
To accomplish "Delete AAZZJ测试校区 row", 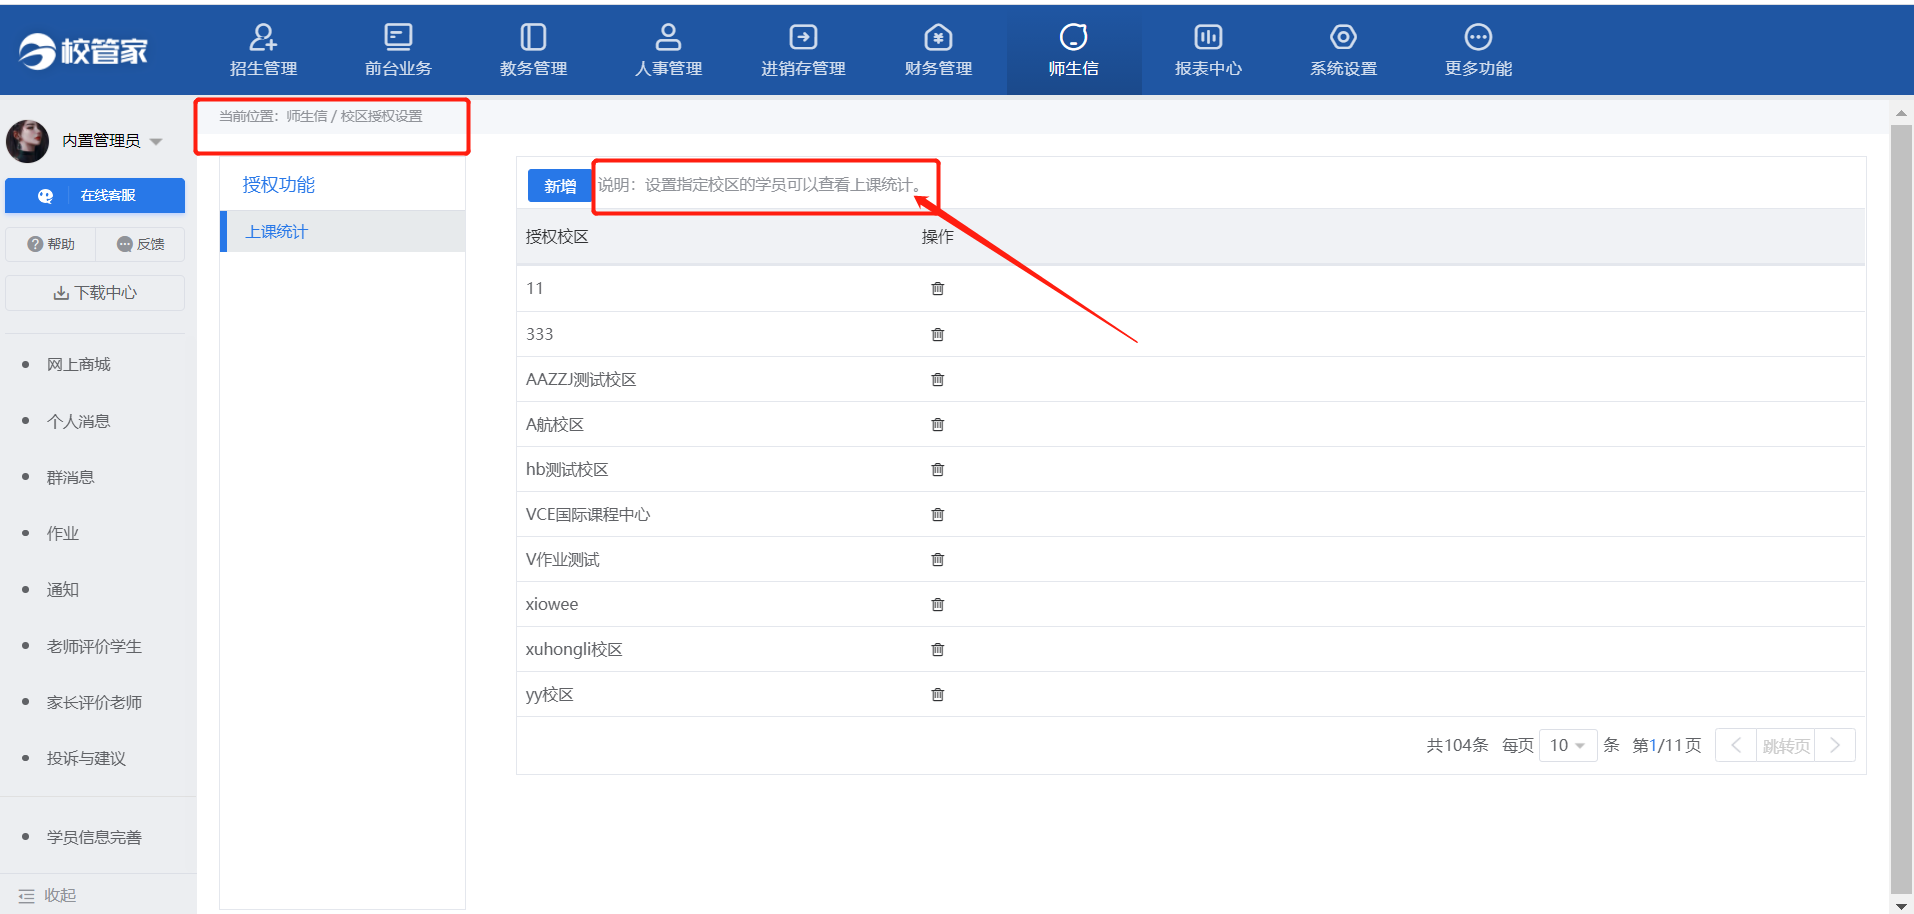I will (x=937, y=379).
